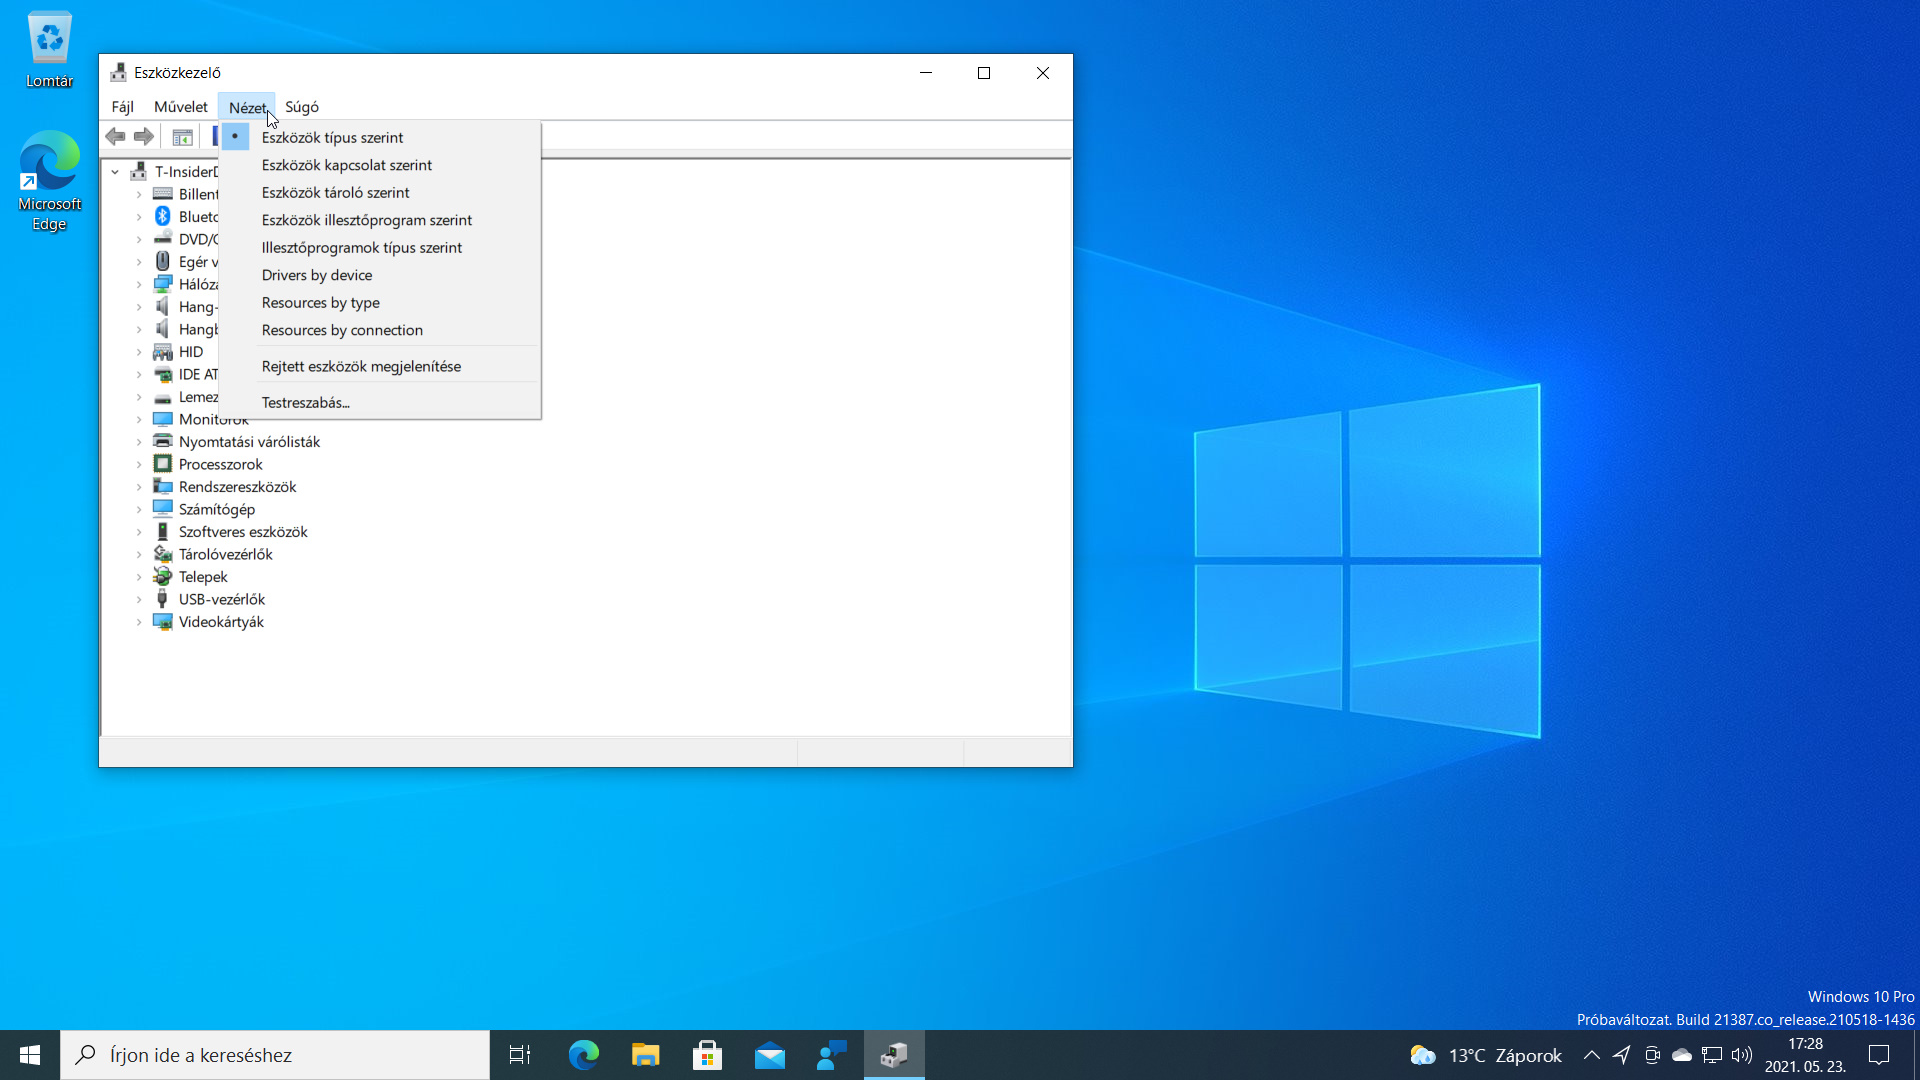Select the USB-vezérlők icon
Image resolution: width=1920 pixels, height=1080 pixels.
[x=162, y=599]
